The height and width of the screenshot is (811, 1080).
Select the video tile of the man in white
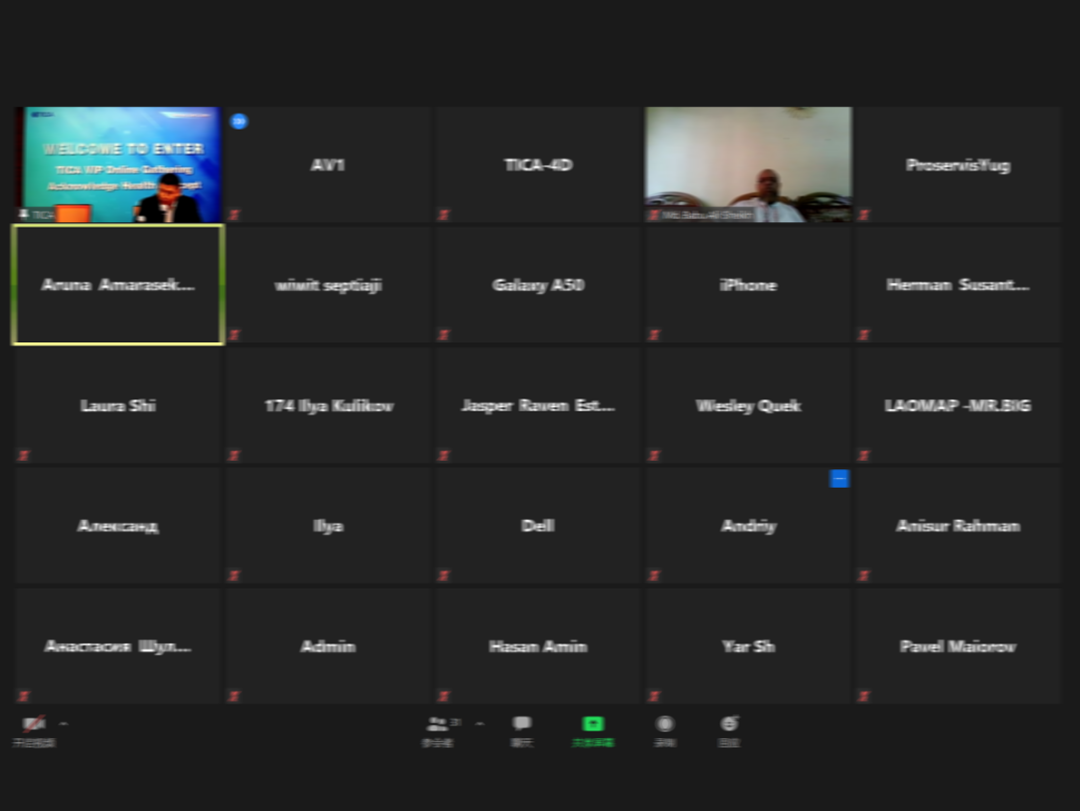coord(748,163)
